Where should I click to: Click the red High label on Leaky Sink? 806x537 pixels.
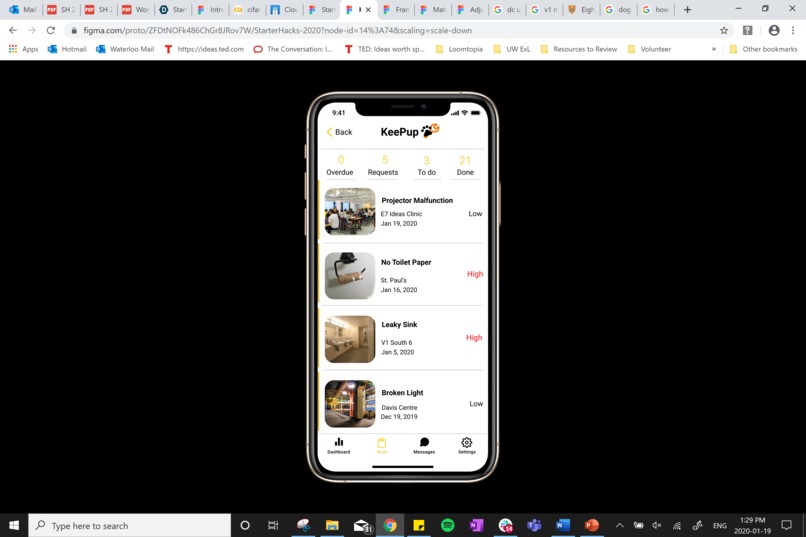click(474, 338)
